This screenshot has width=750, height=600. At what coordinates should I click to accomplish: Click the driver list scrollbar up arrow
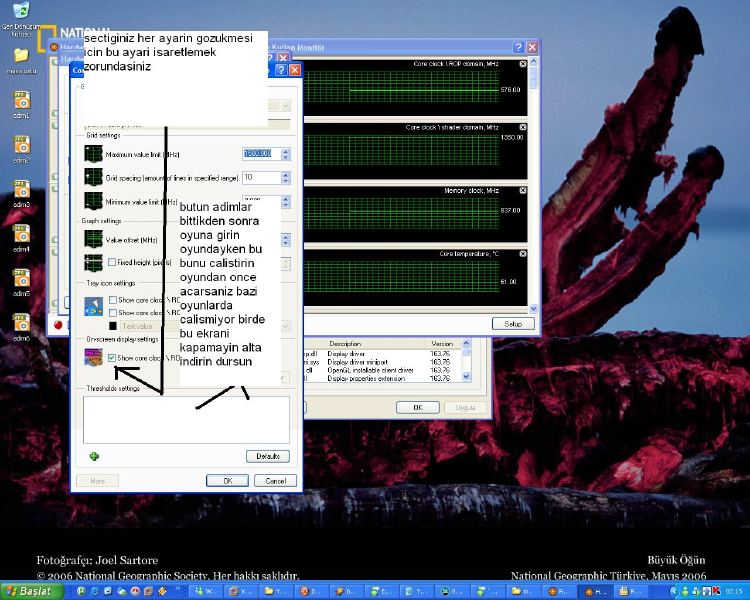point(466,343)
